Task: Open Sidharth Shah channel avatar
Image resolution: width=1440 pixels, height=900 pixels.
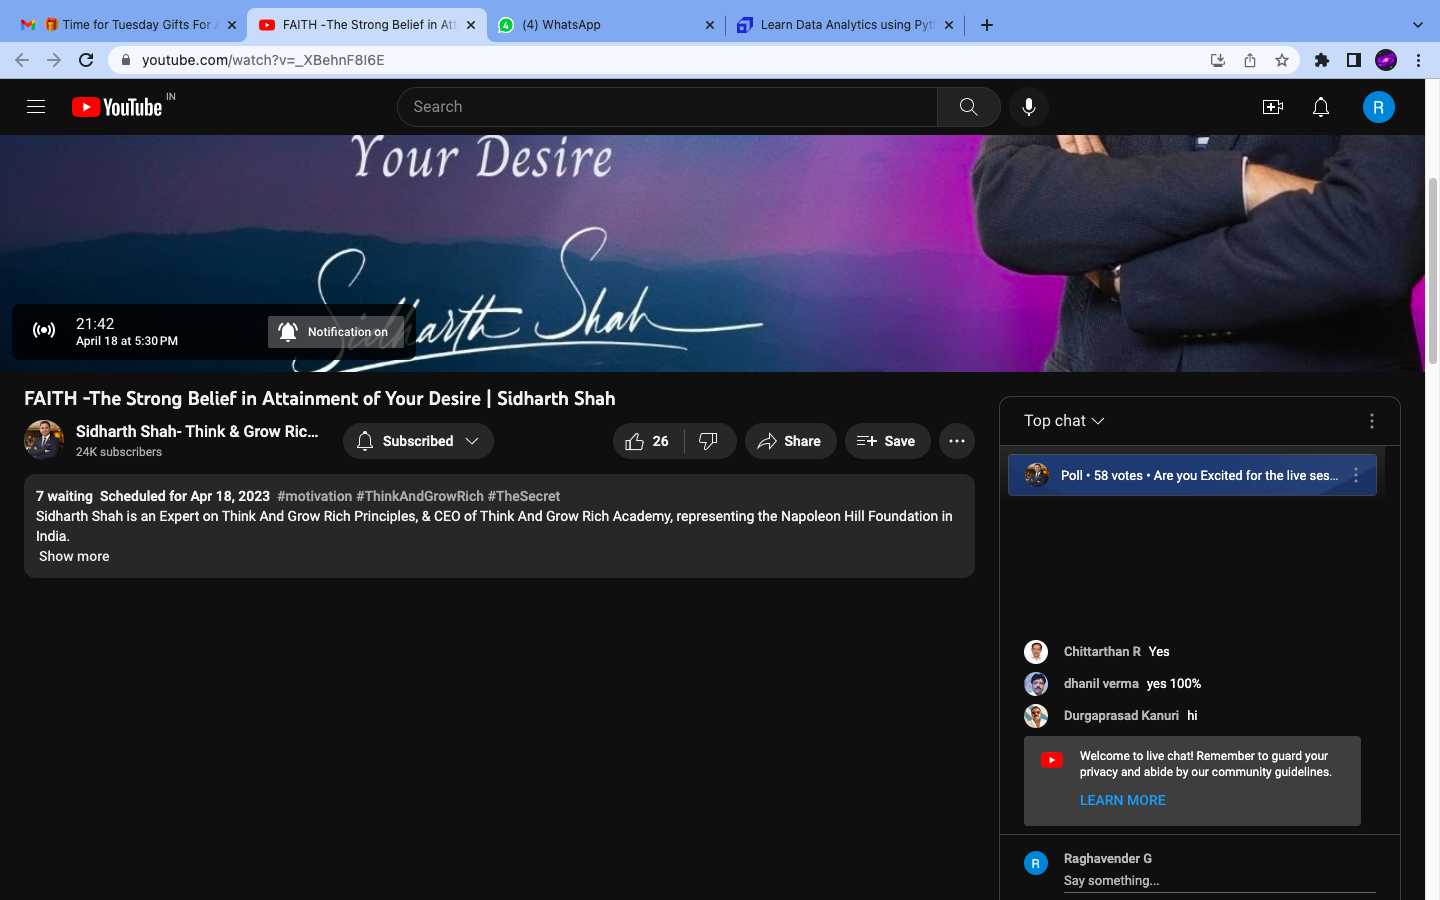Action: (x=44, y=440)
